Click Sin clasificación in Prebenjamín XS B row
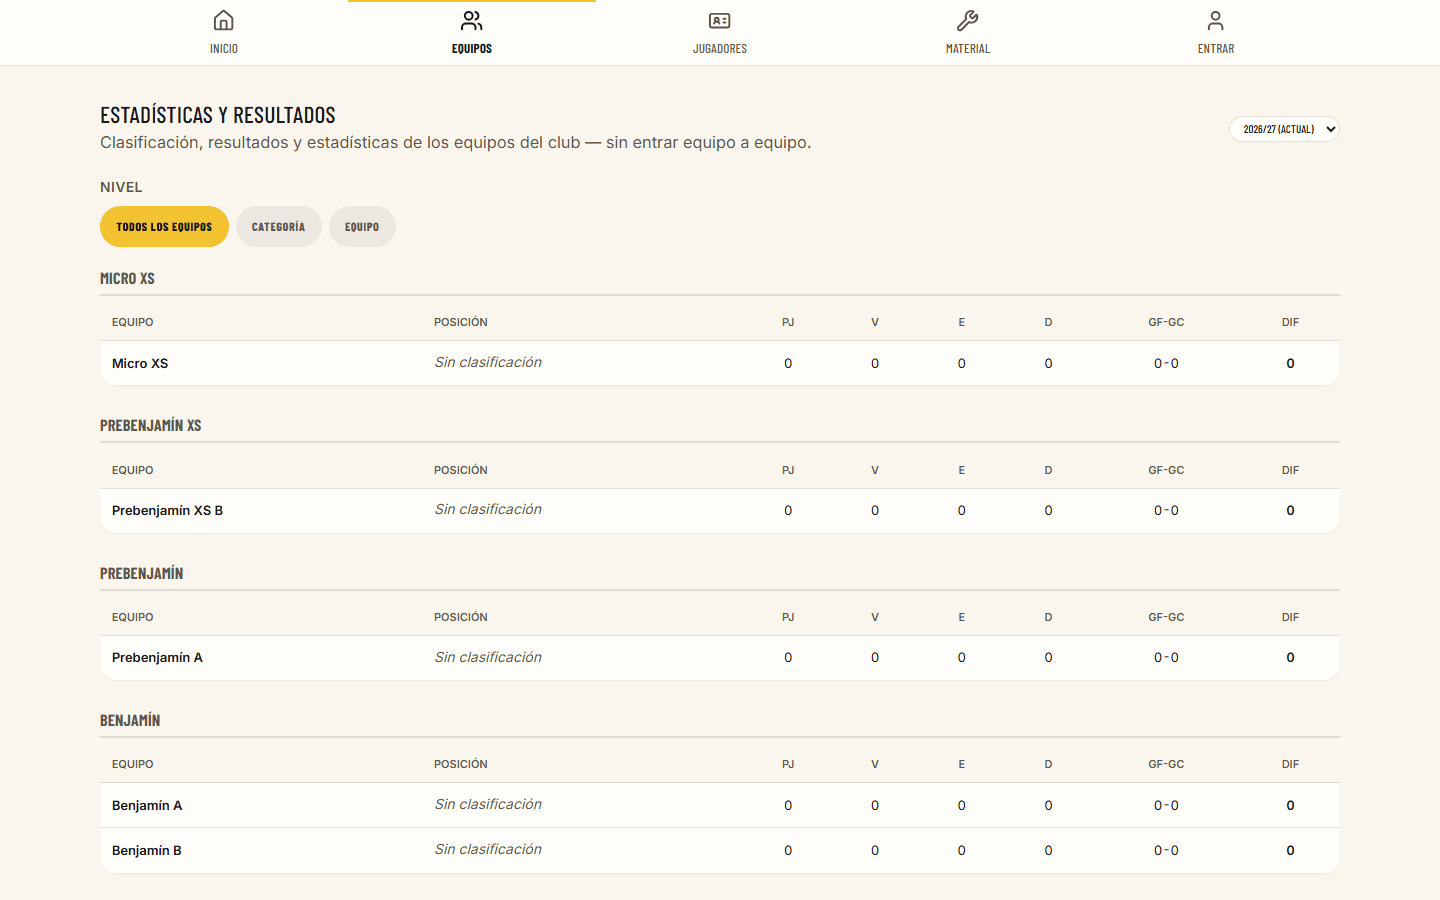 488,509
